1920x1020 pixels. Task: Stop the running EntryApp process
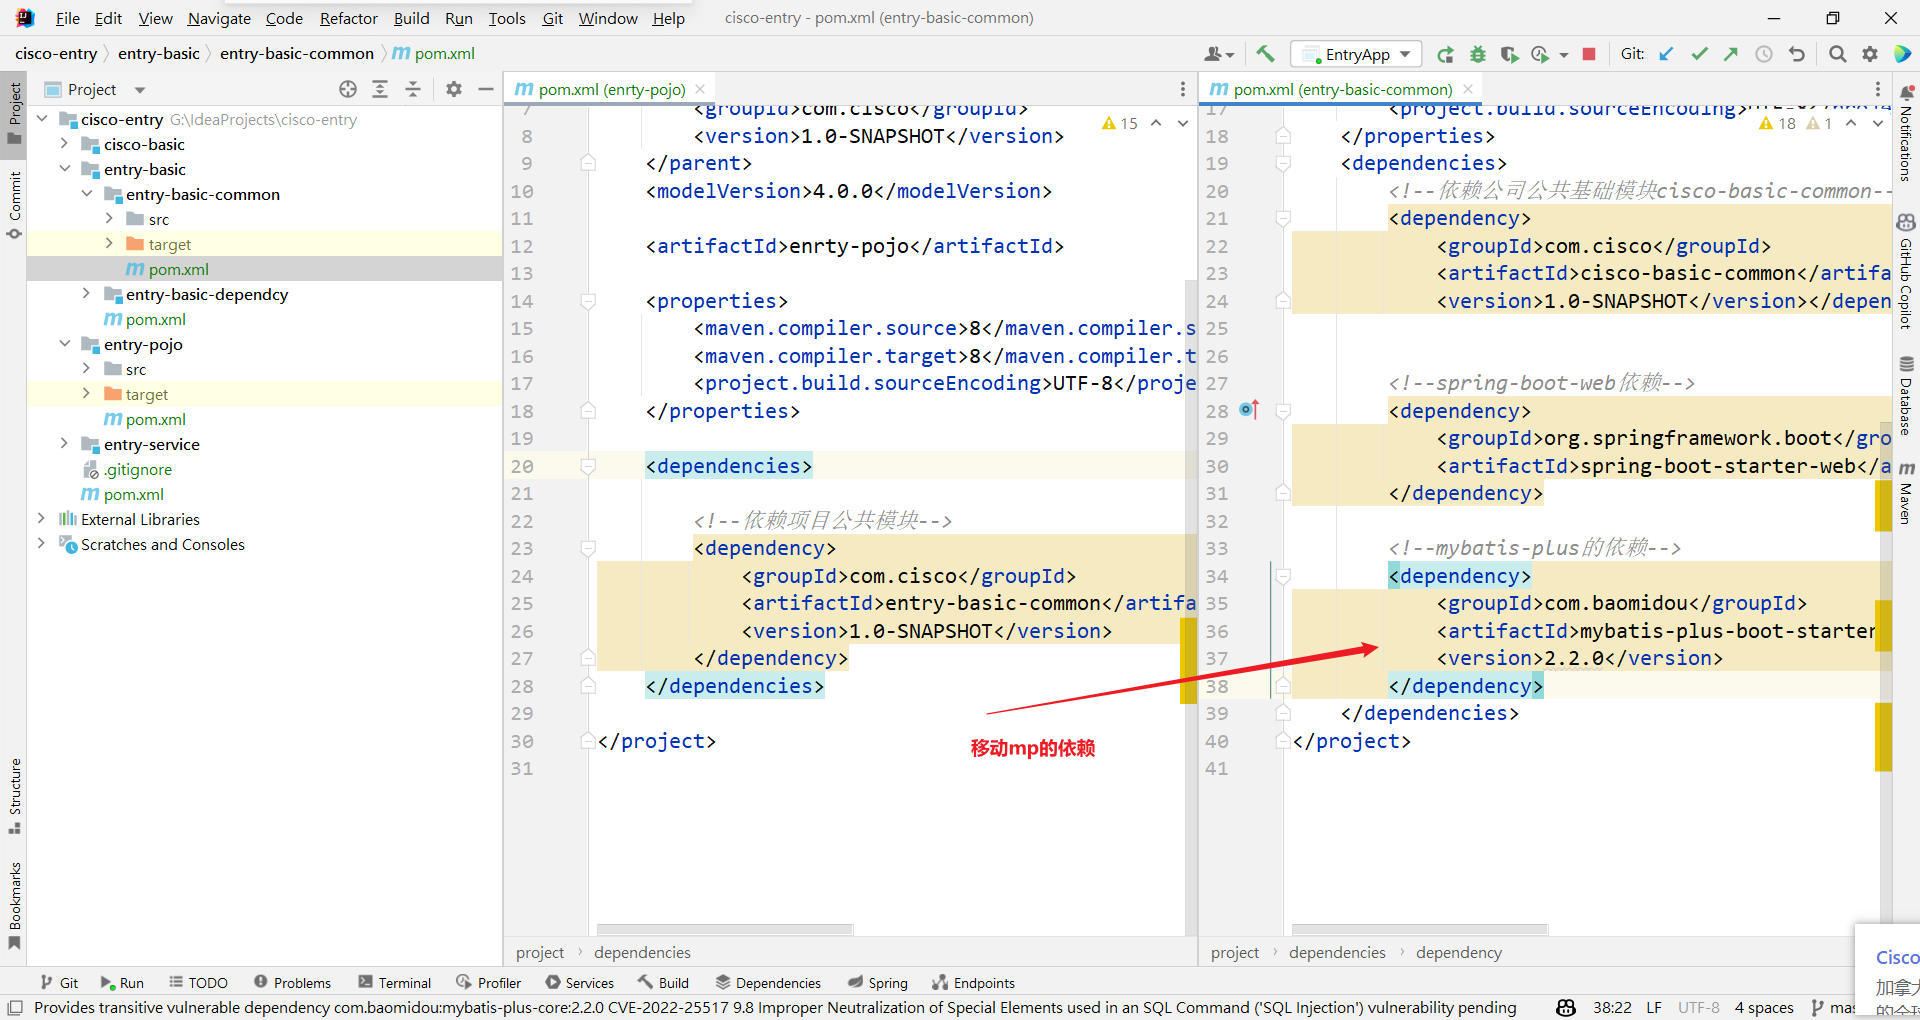[x=1587, y=54]
